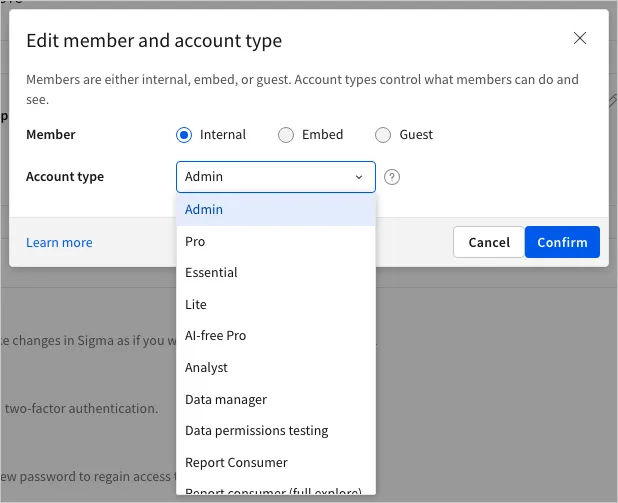Screen dimensions: 618x503
Task: Choose AI-free Pro account type
Action: coord(276,336)
